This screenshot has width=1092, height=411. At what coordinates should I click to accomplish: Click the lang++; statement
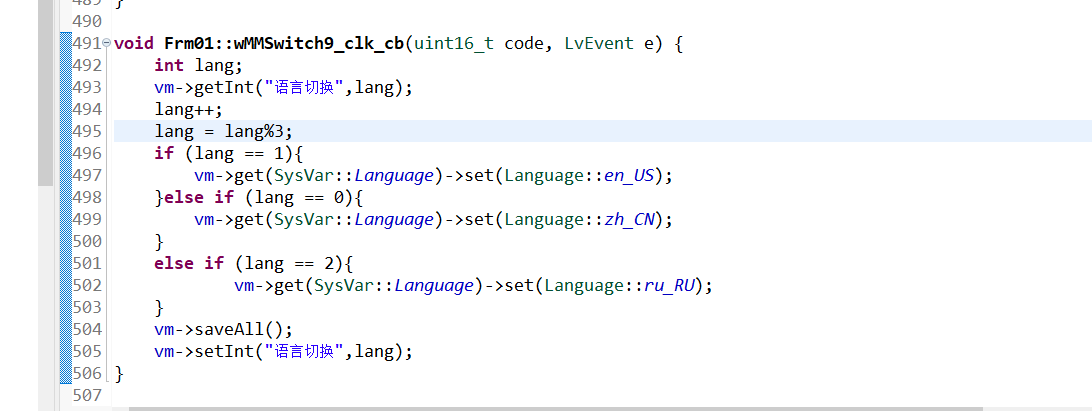[189, 109]
